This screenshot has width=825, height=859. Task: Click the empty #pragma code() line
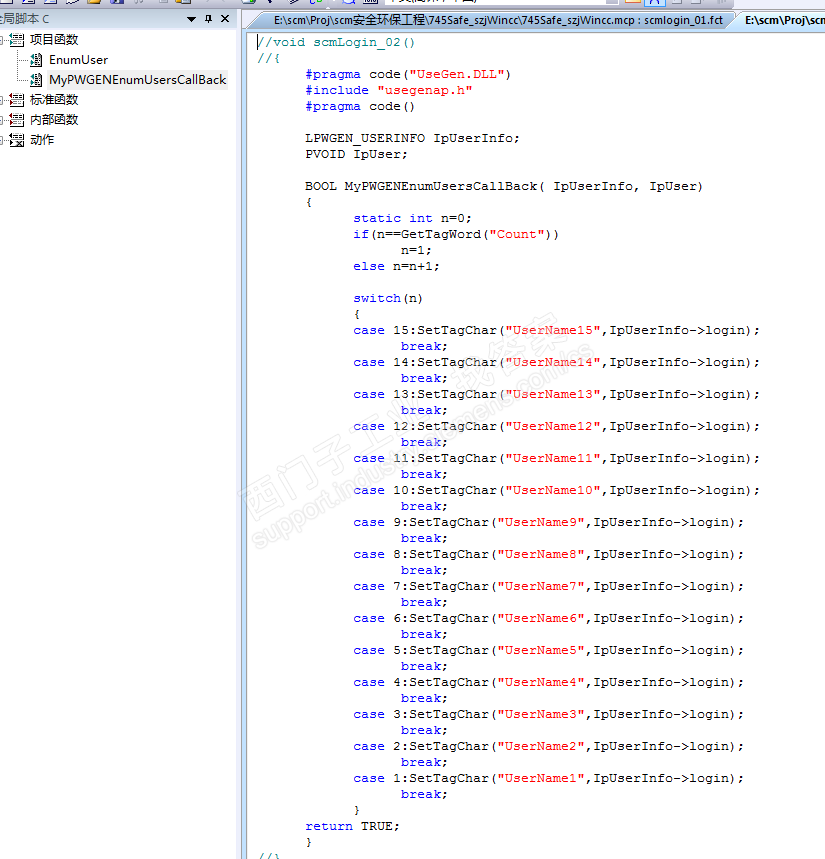(360, 106)
